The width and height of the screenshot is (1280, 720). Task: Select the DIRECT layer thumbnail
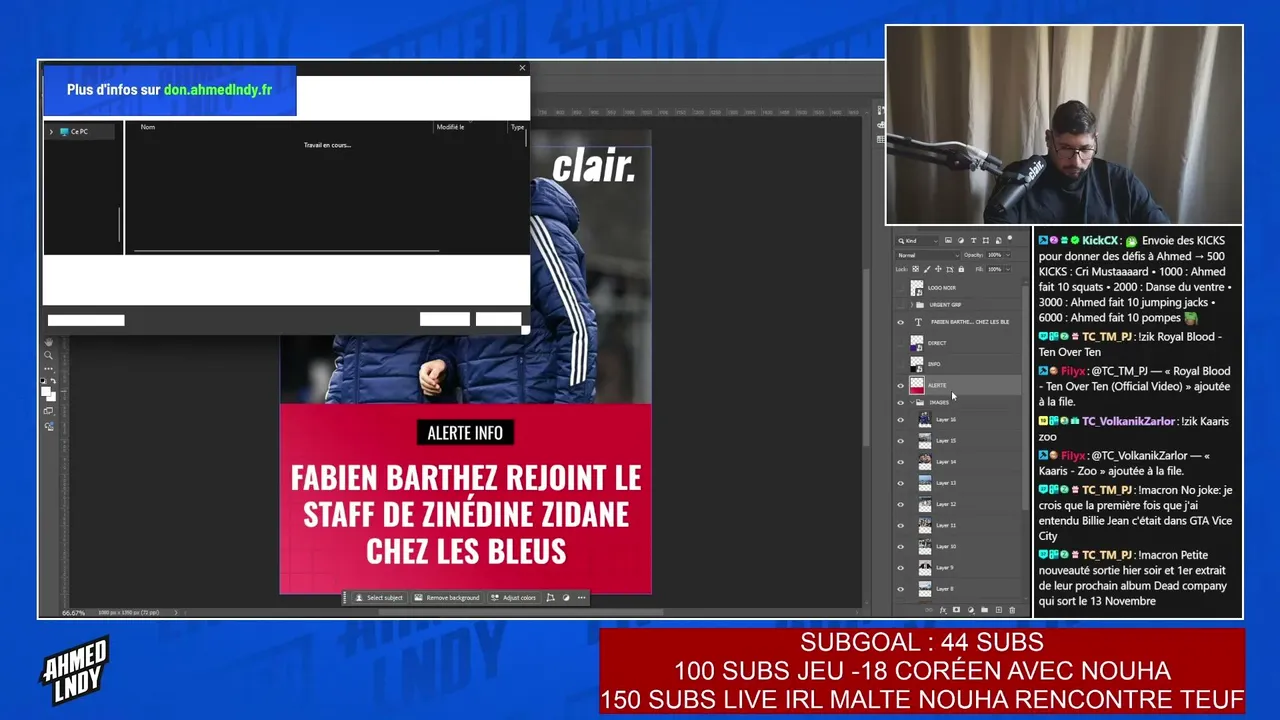917,343
